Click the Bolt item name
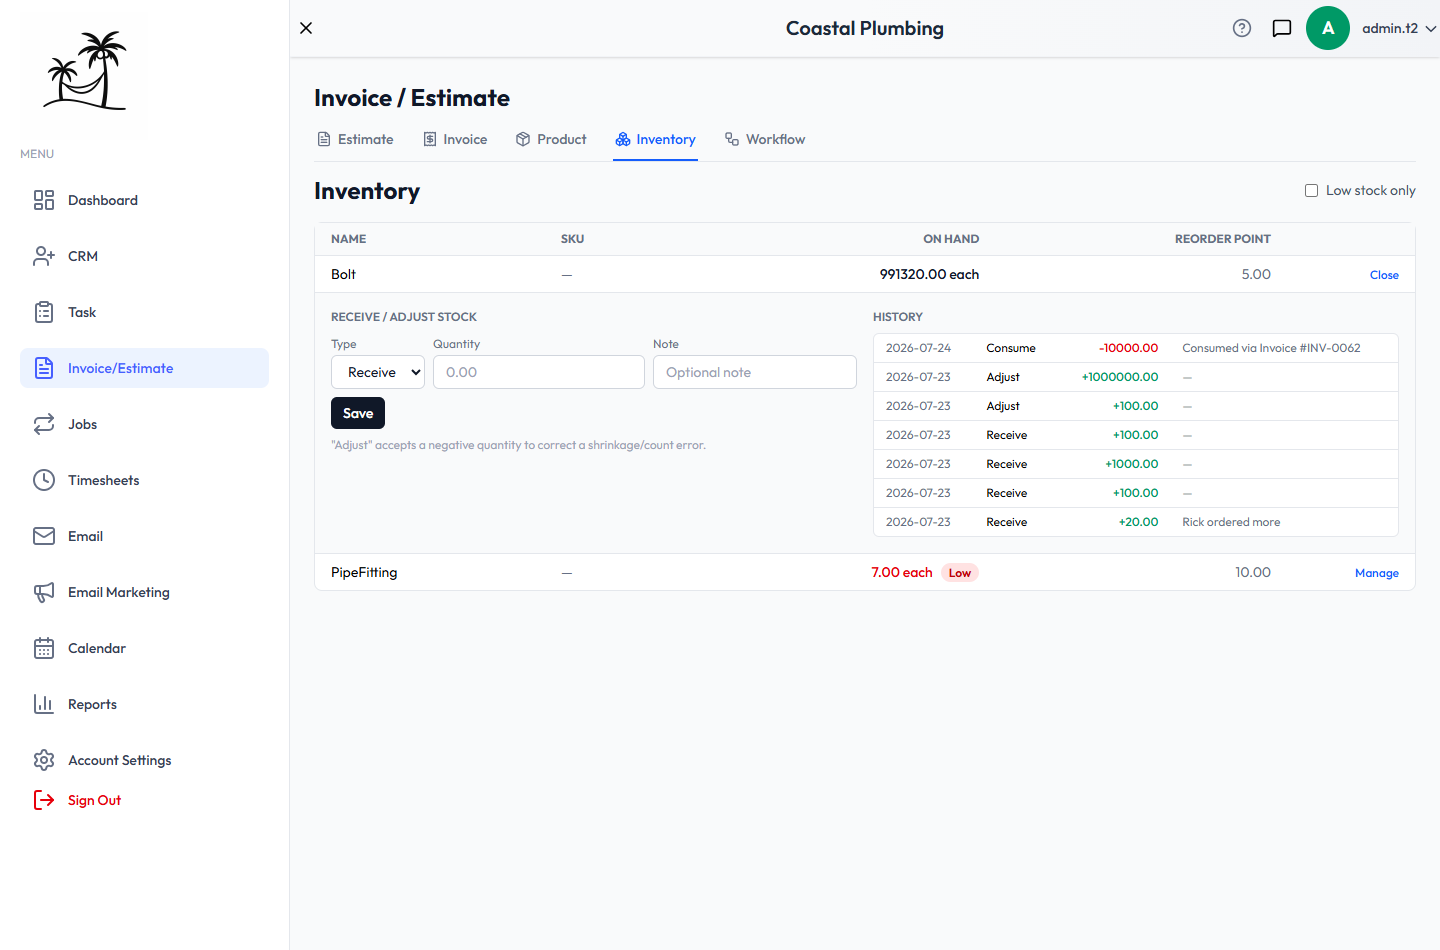 click(343, 274)
